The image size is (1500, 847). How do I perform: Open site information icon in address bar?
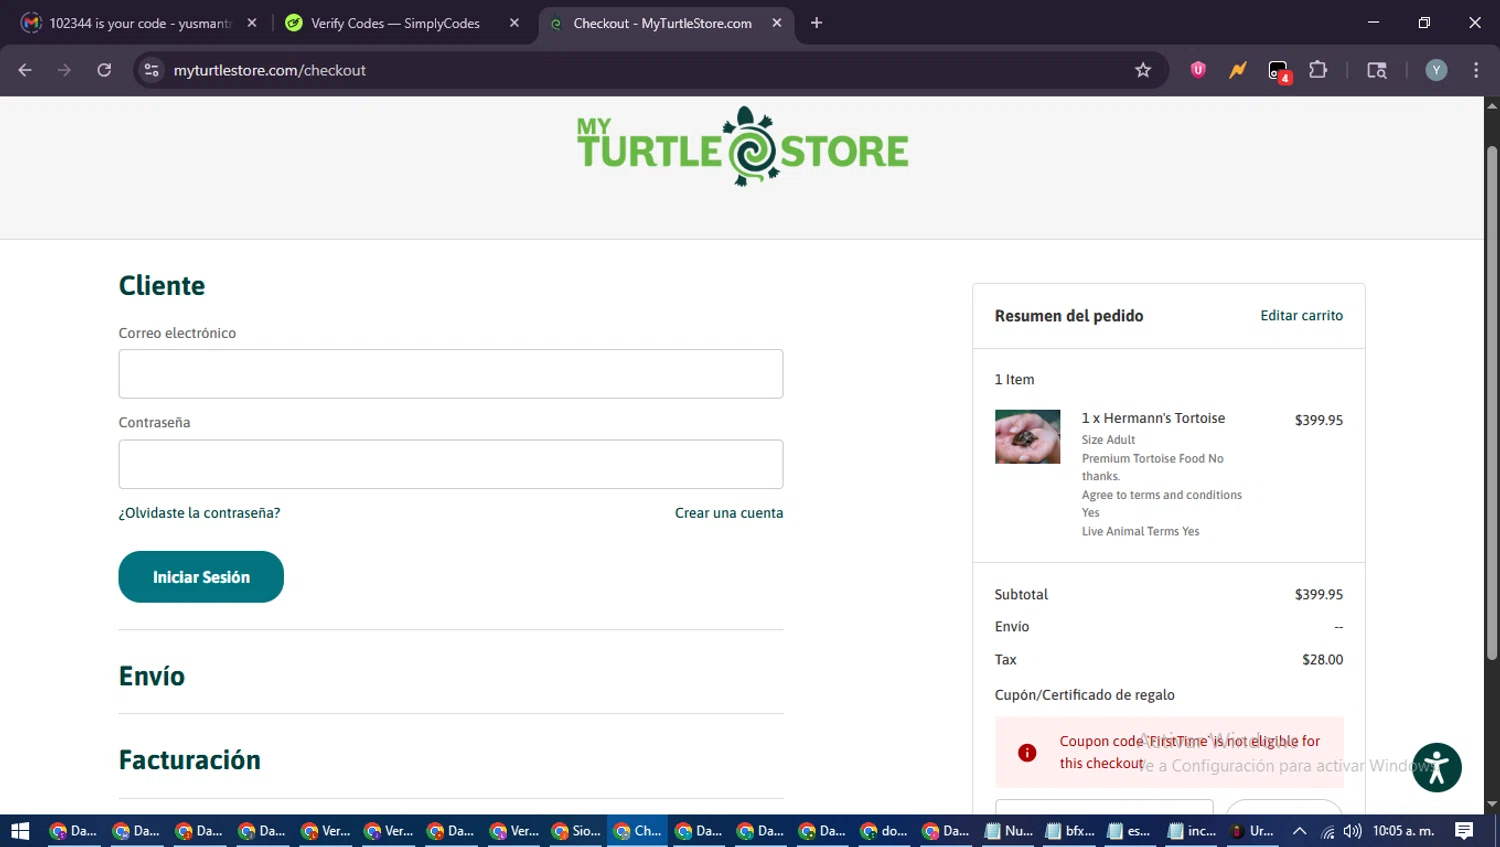tap(151, 70)
